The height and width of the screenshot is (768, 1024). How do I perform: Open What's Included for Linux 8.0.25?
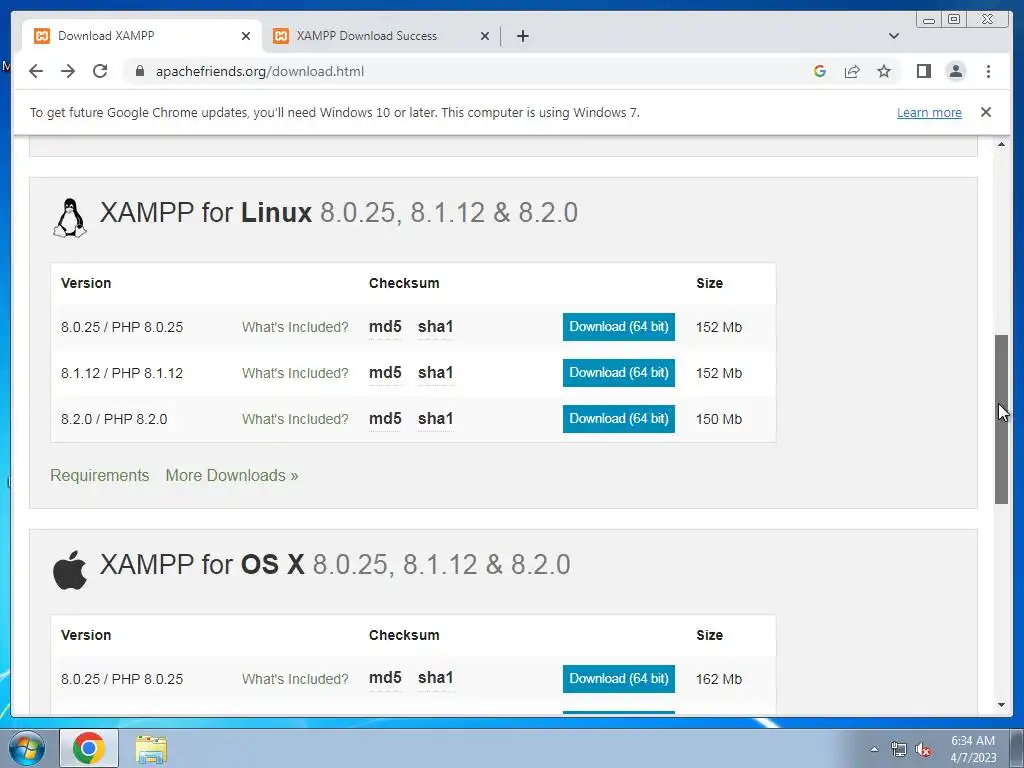click(295, 327)
